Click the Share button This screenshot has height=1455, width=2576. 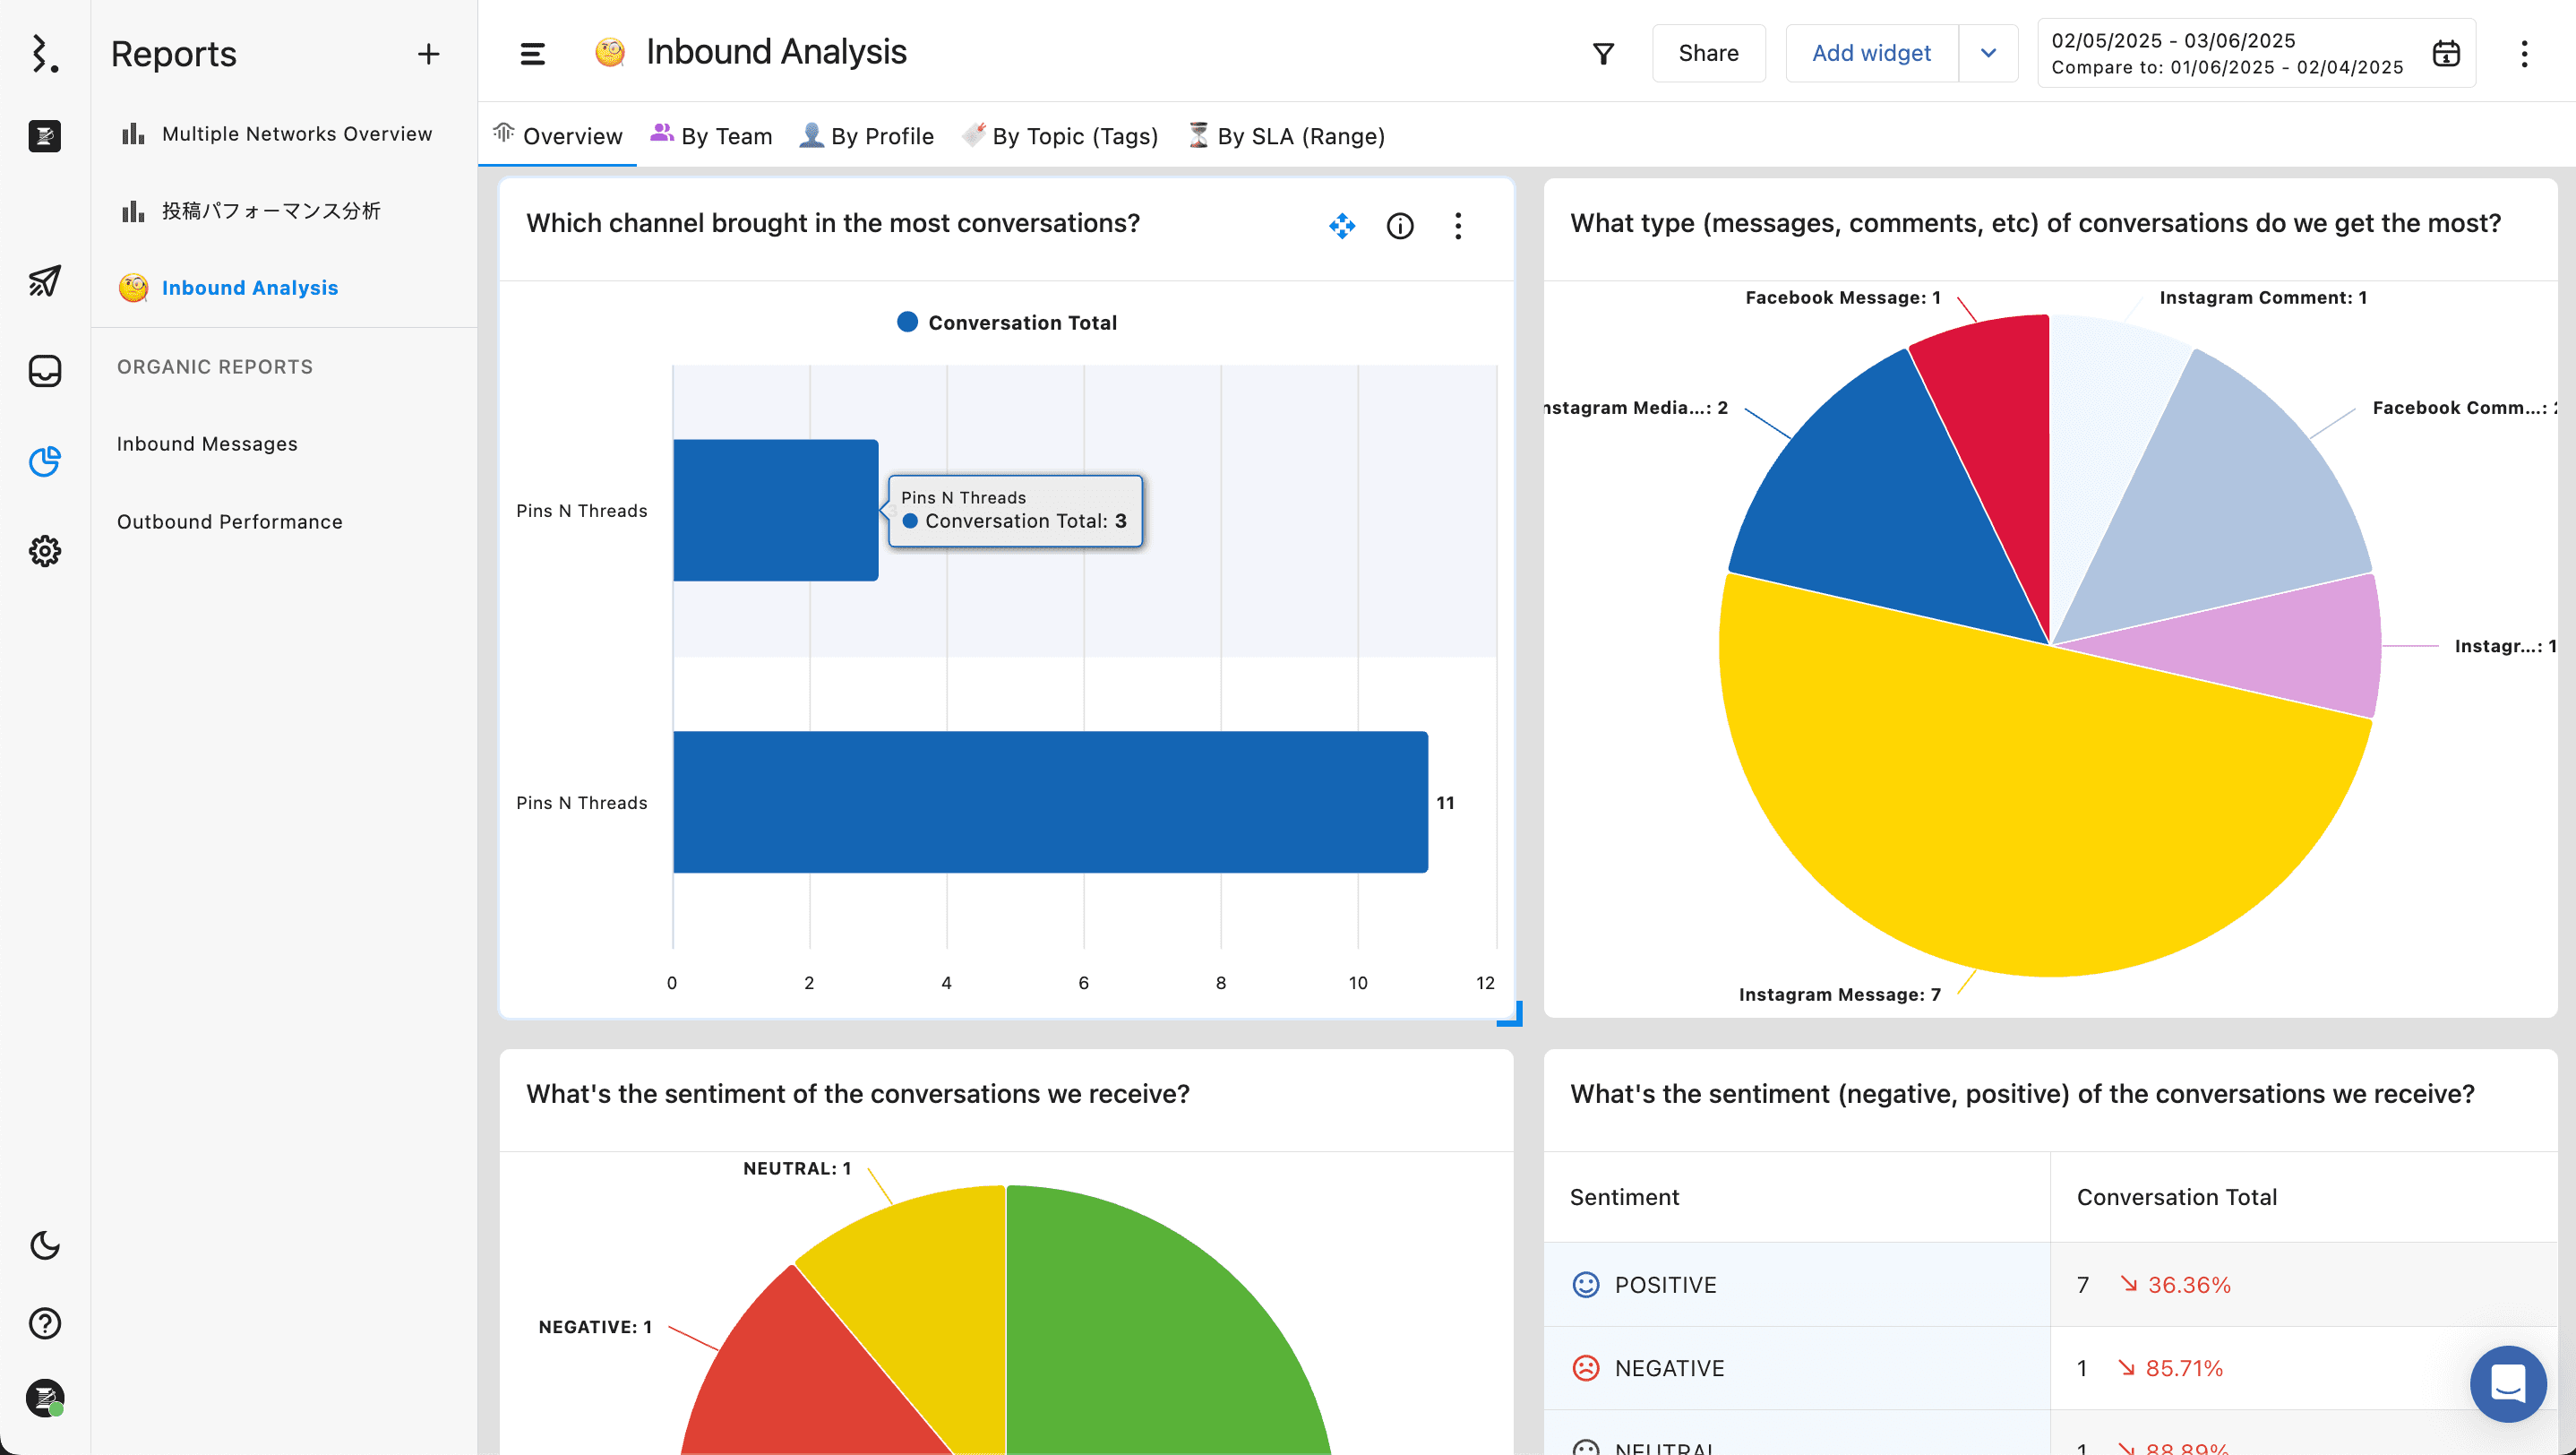[1708, 52]
